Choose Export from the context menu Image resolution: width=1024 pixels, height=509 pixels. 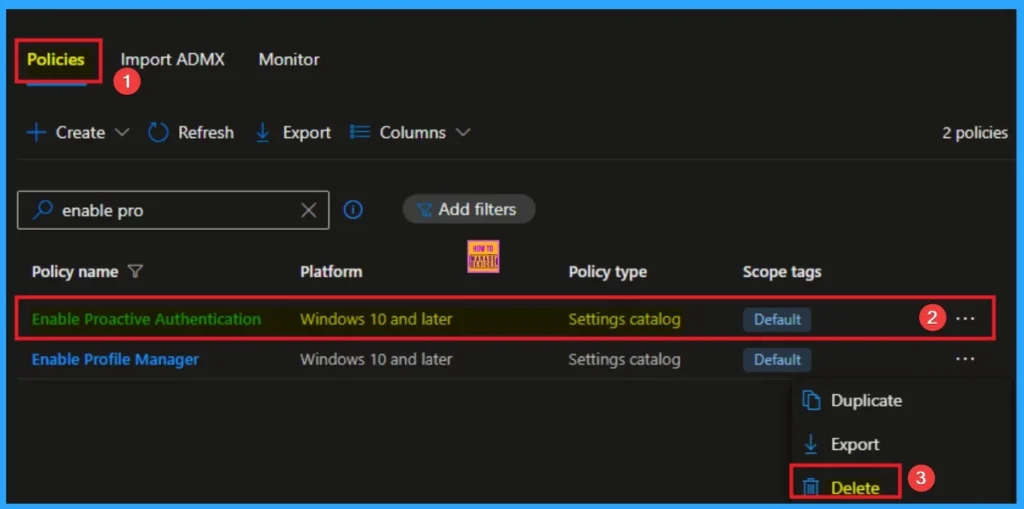(x=855, y=445)
